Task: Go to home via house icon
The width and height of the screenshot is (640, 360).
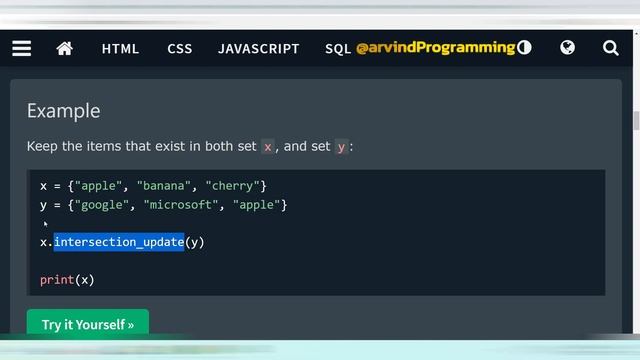Action: [x=64, y=49]
